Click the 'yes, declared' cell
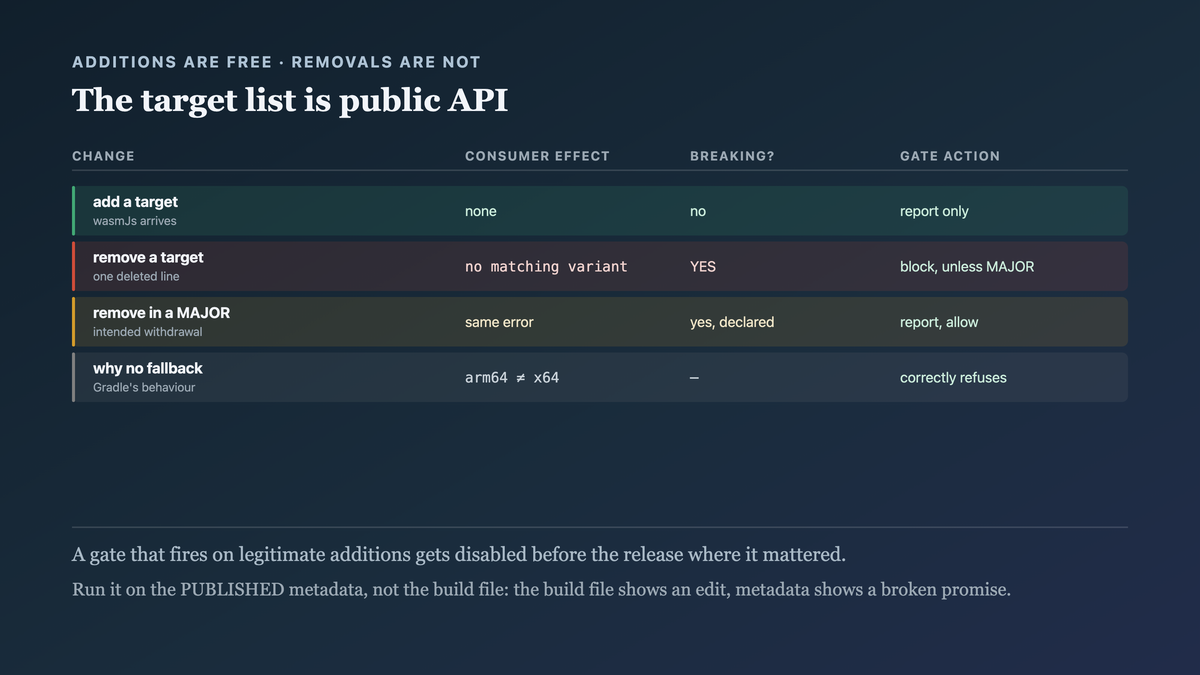The height and width of the screenshot is (675, 1200). [x=732, y=322]
